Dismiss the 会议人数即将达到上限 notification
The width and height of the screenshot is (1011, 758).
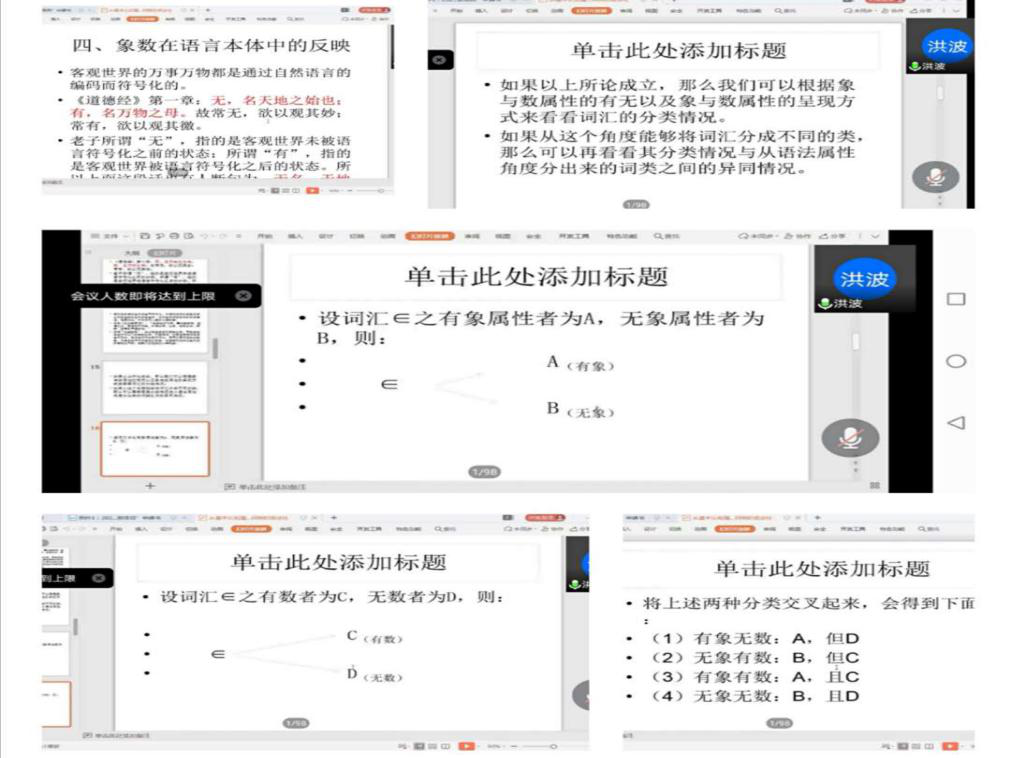[243, 296]
